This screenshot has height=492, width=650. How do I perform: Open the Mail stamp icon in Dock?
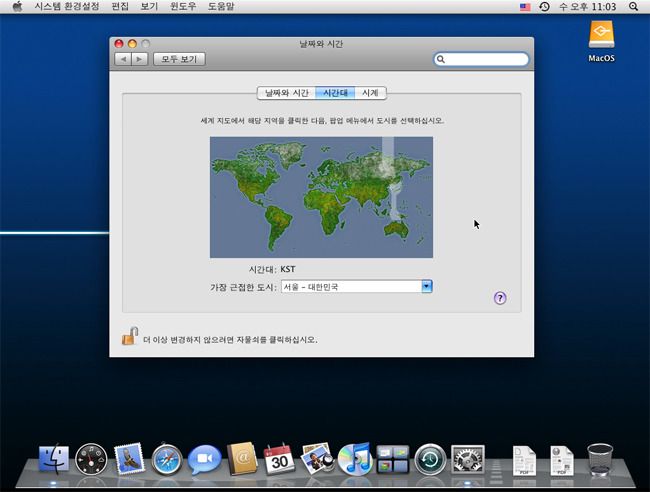tap(129, 458)
